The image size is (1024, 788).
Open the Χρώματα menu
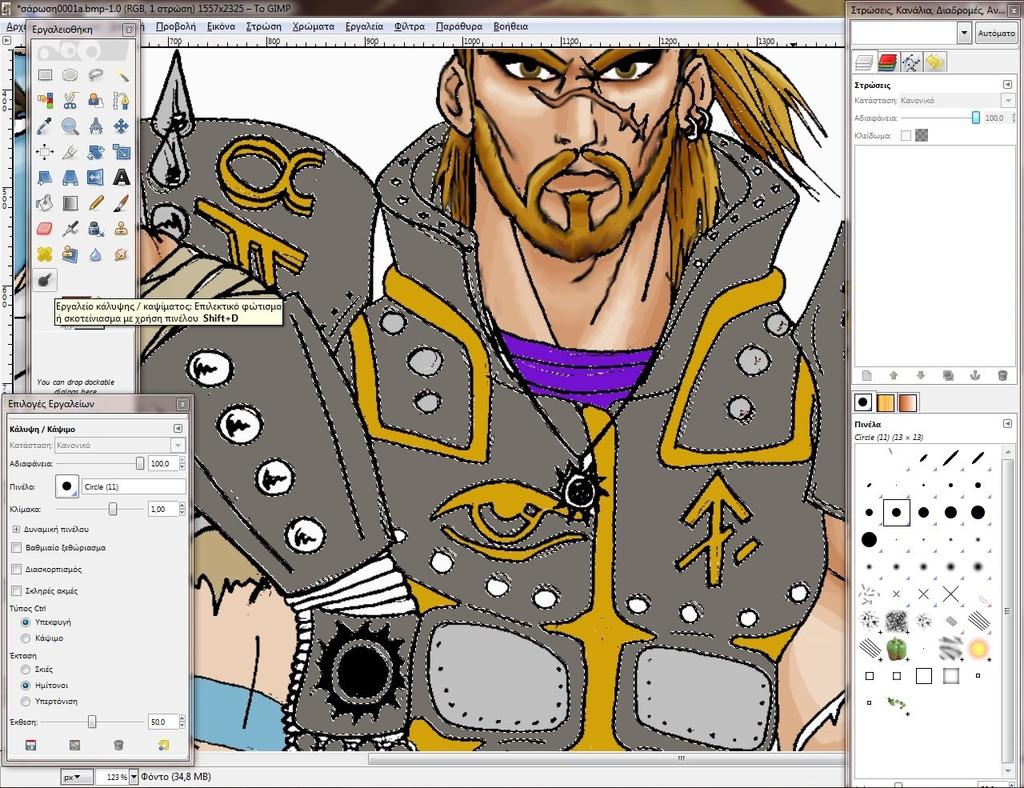tap(313, 27)
